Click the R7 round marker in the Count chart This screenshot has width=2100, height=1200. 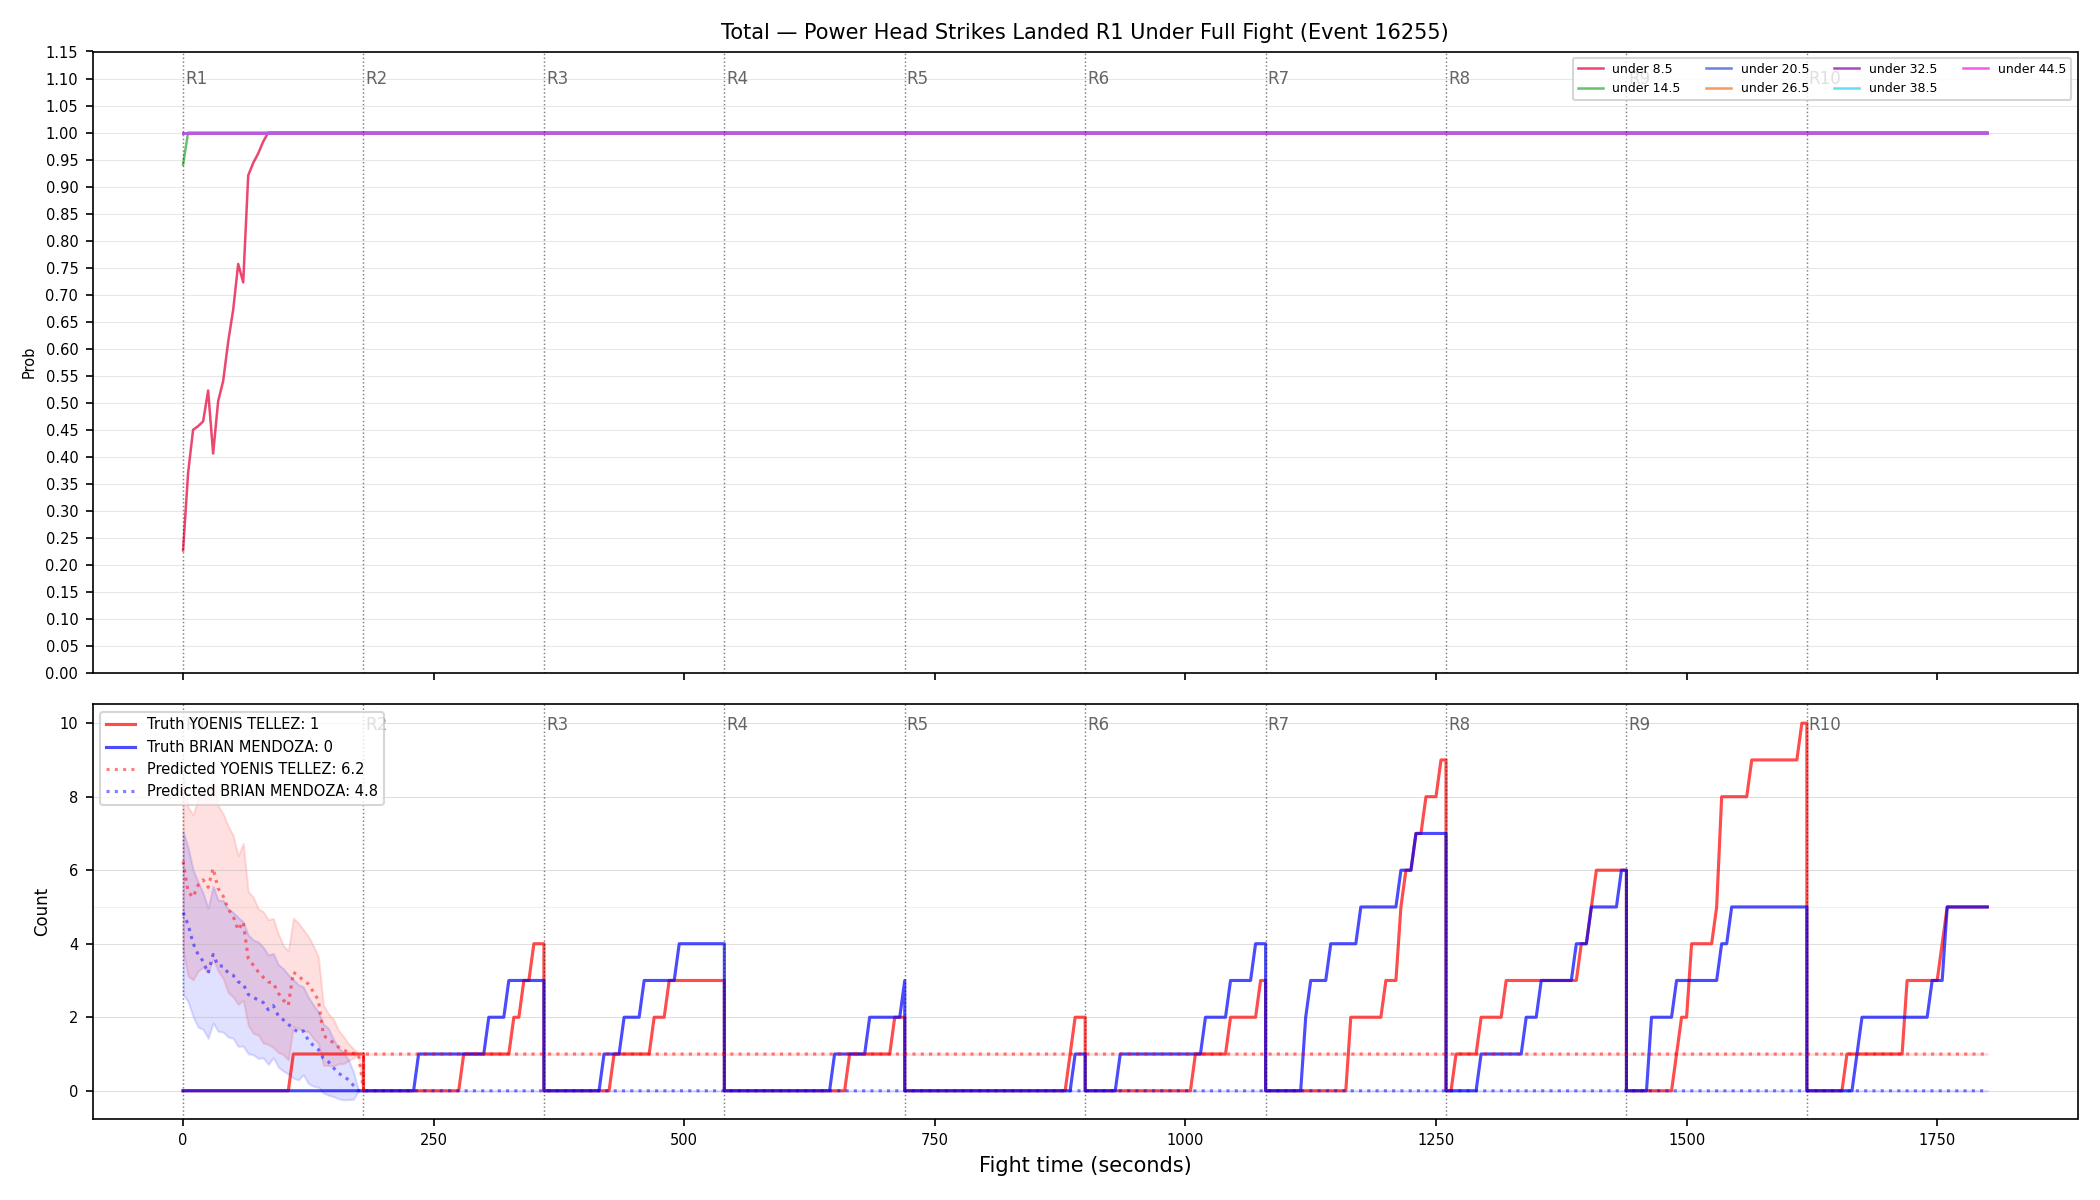pyautogui.click(x=1278, y=724)
